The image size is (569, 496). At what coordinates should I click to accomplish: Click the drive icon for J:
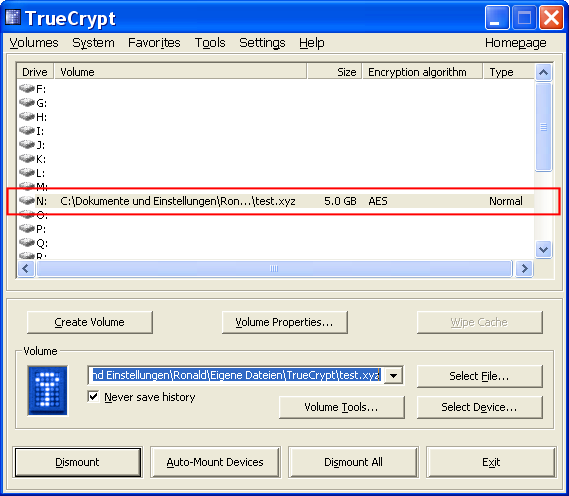click(x=27, y=144)
